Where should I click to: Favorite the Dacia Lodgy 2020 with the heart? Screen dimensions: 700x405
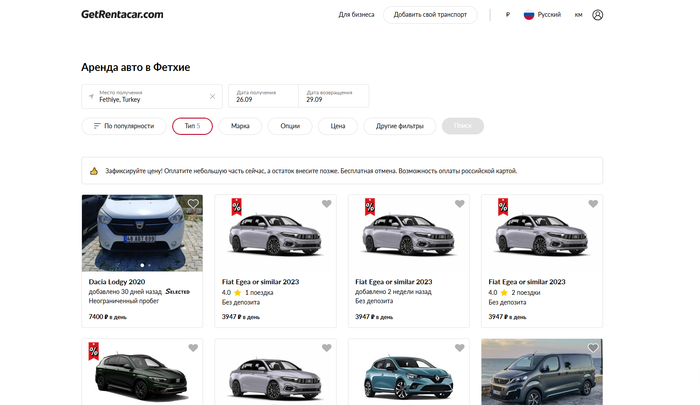point(193,204)
